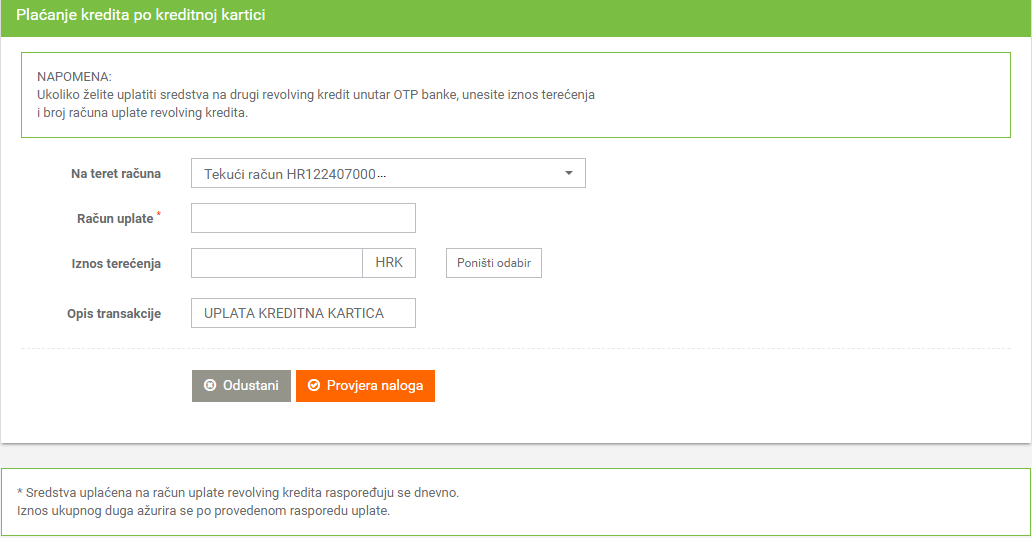Click the Iznos terećenja amount field
Screen dimensions: 1032x541
pos(277,263)
